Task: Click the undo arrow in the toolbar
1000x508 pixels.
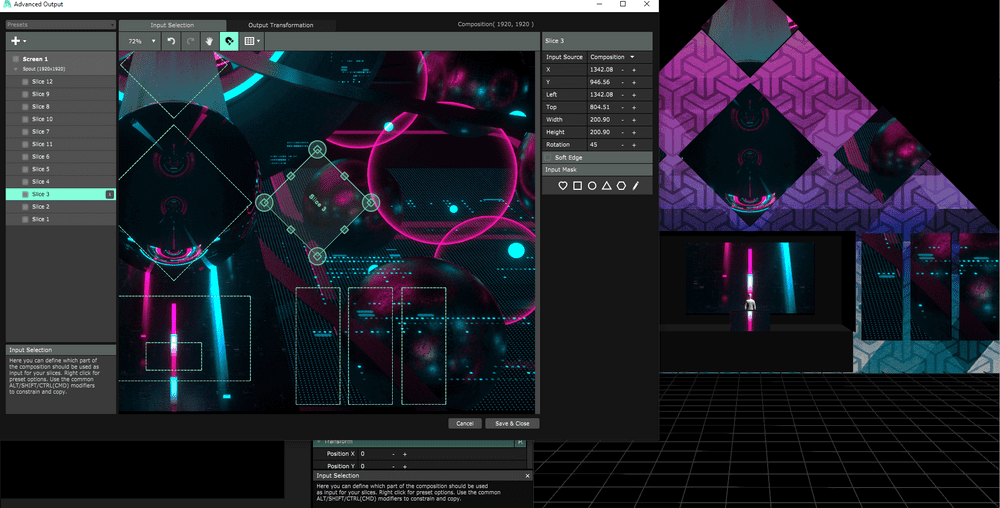Action: click(x=171, y=41)
